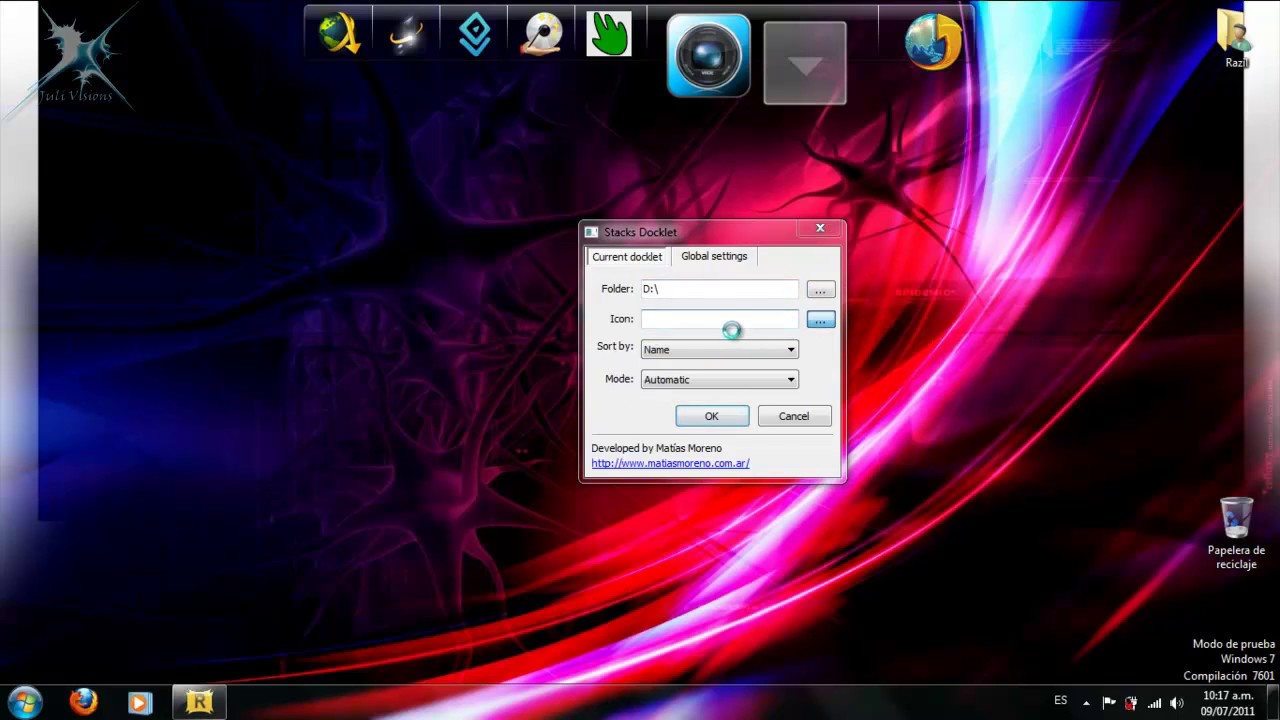1280x720 pixels.
Task: Launch the galaxy screensaver icon on the dock
Action: tap(406, 33)
